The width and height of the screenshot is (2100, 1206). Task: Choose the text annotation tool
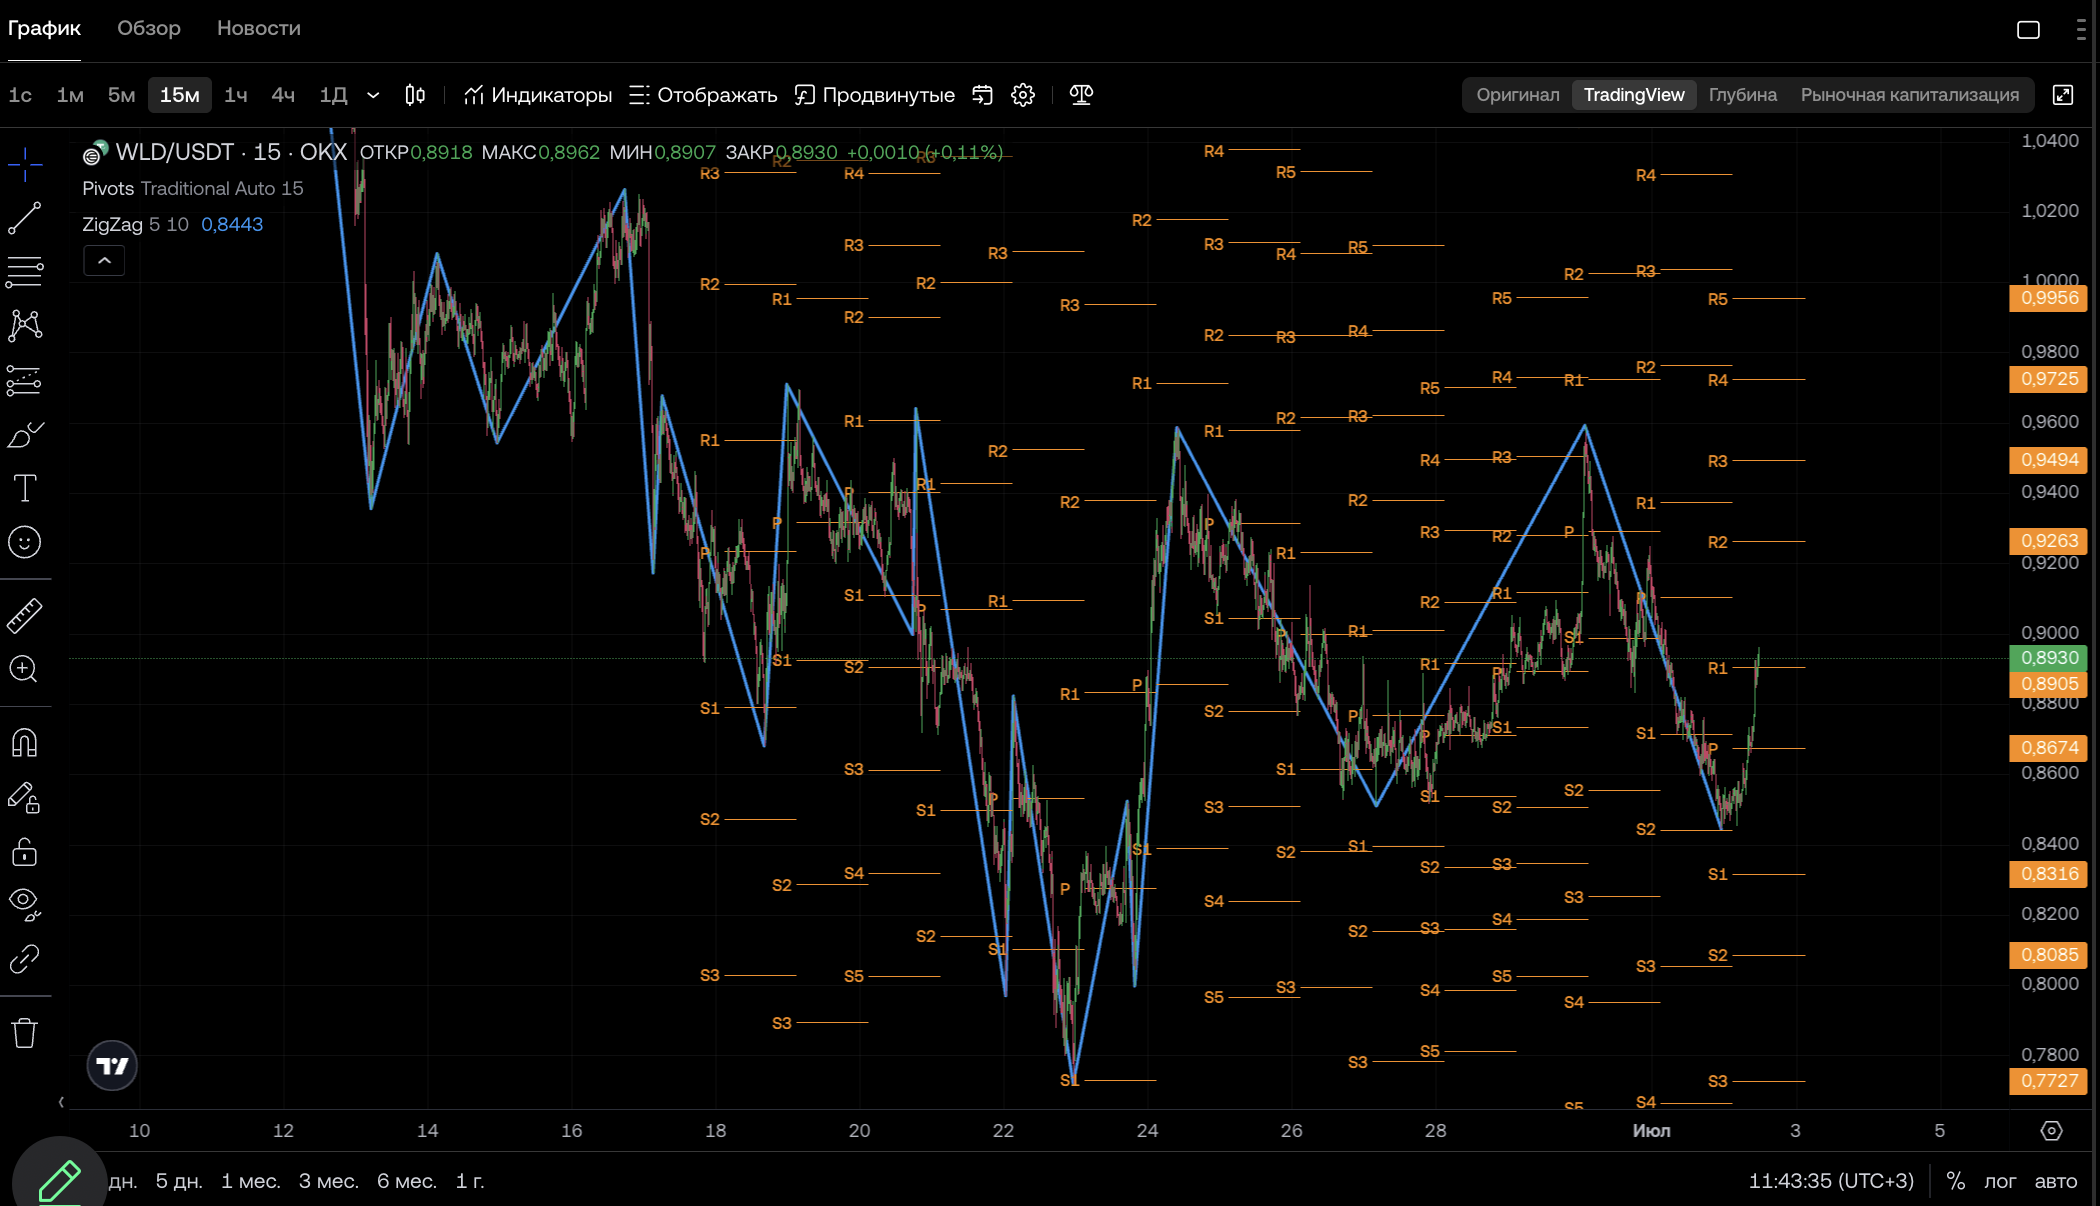[x=25, y=488]
